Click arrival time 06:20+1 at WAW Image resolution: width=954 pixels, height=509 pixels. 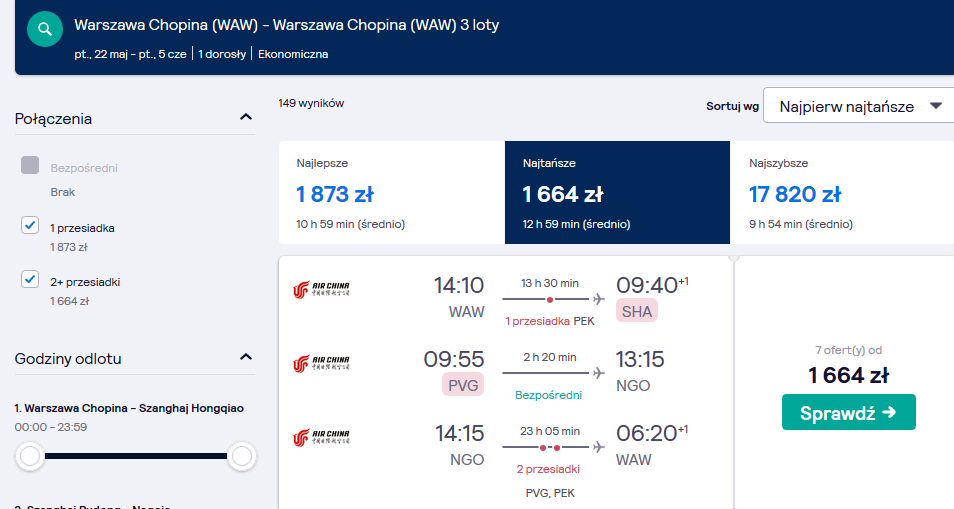652,433
